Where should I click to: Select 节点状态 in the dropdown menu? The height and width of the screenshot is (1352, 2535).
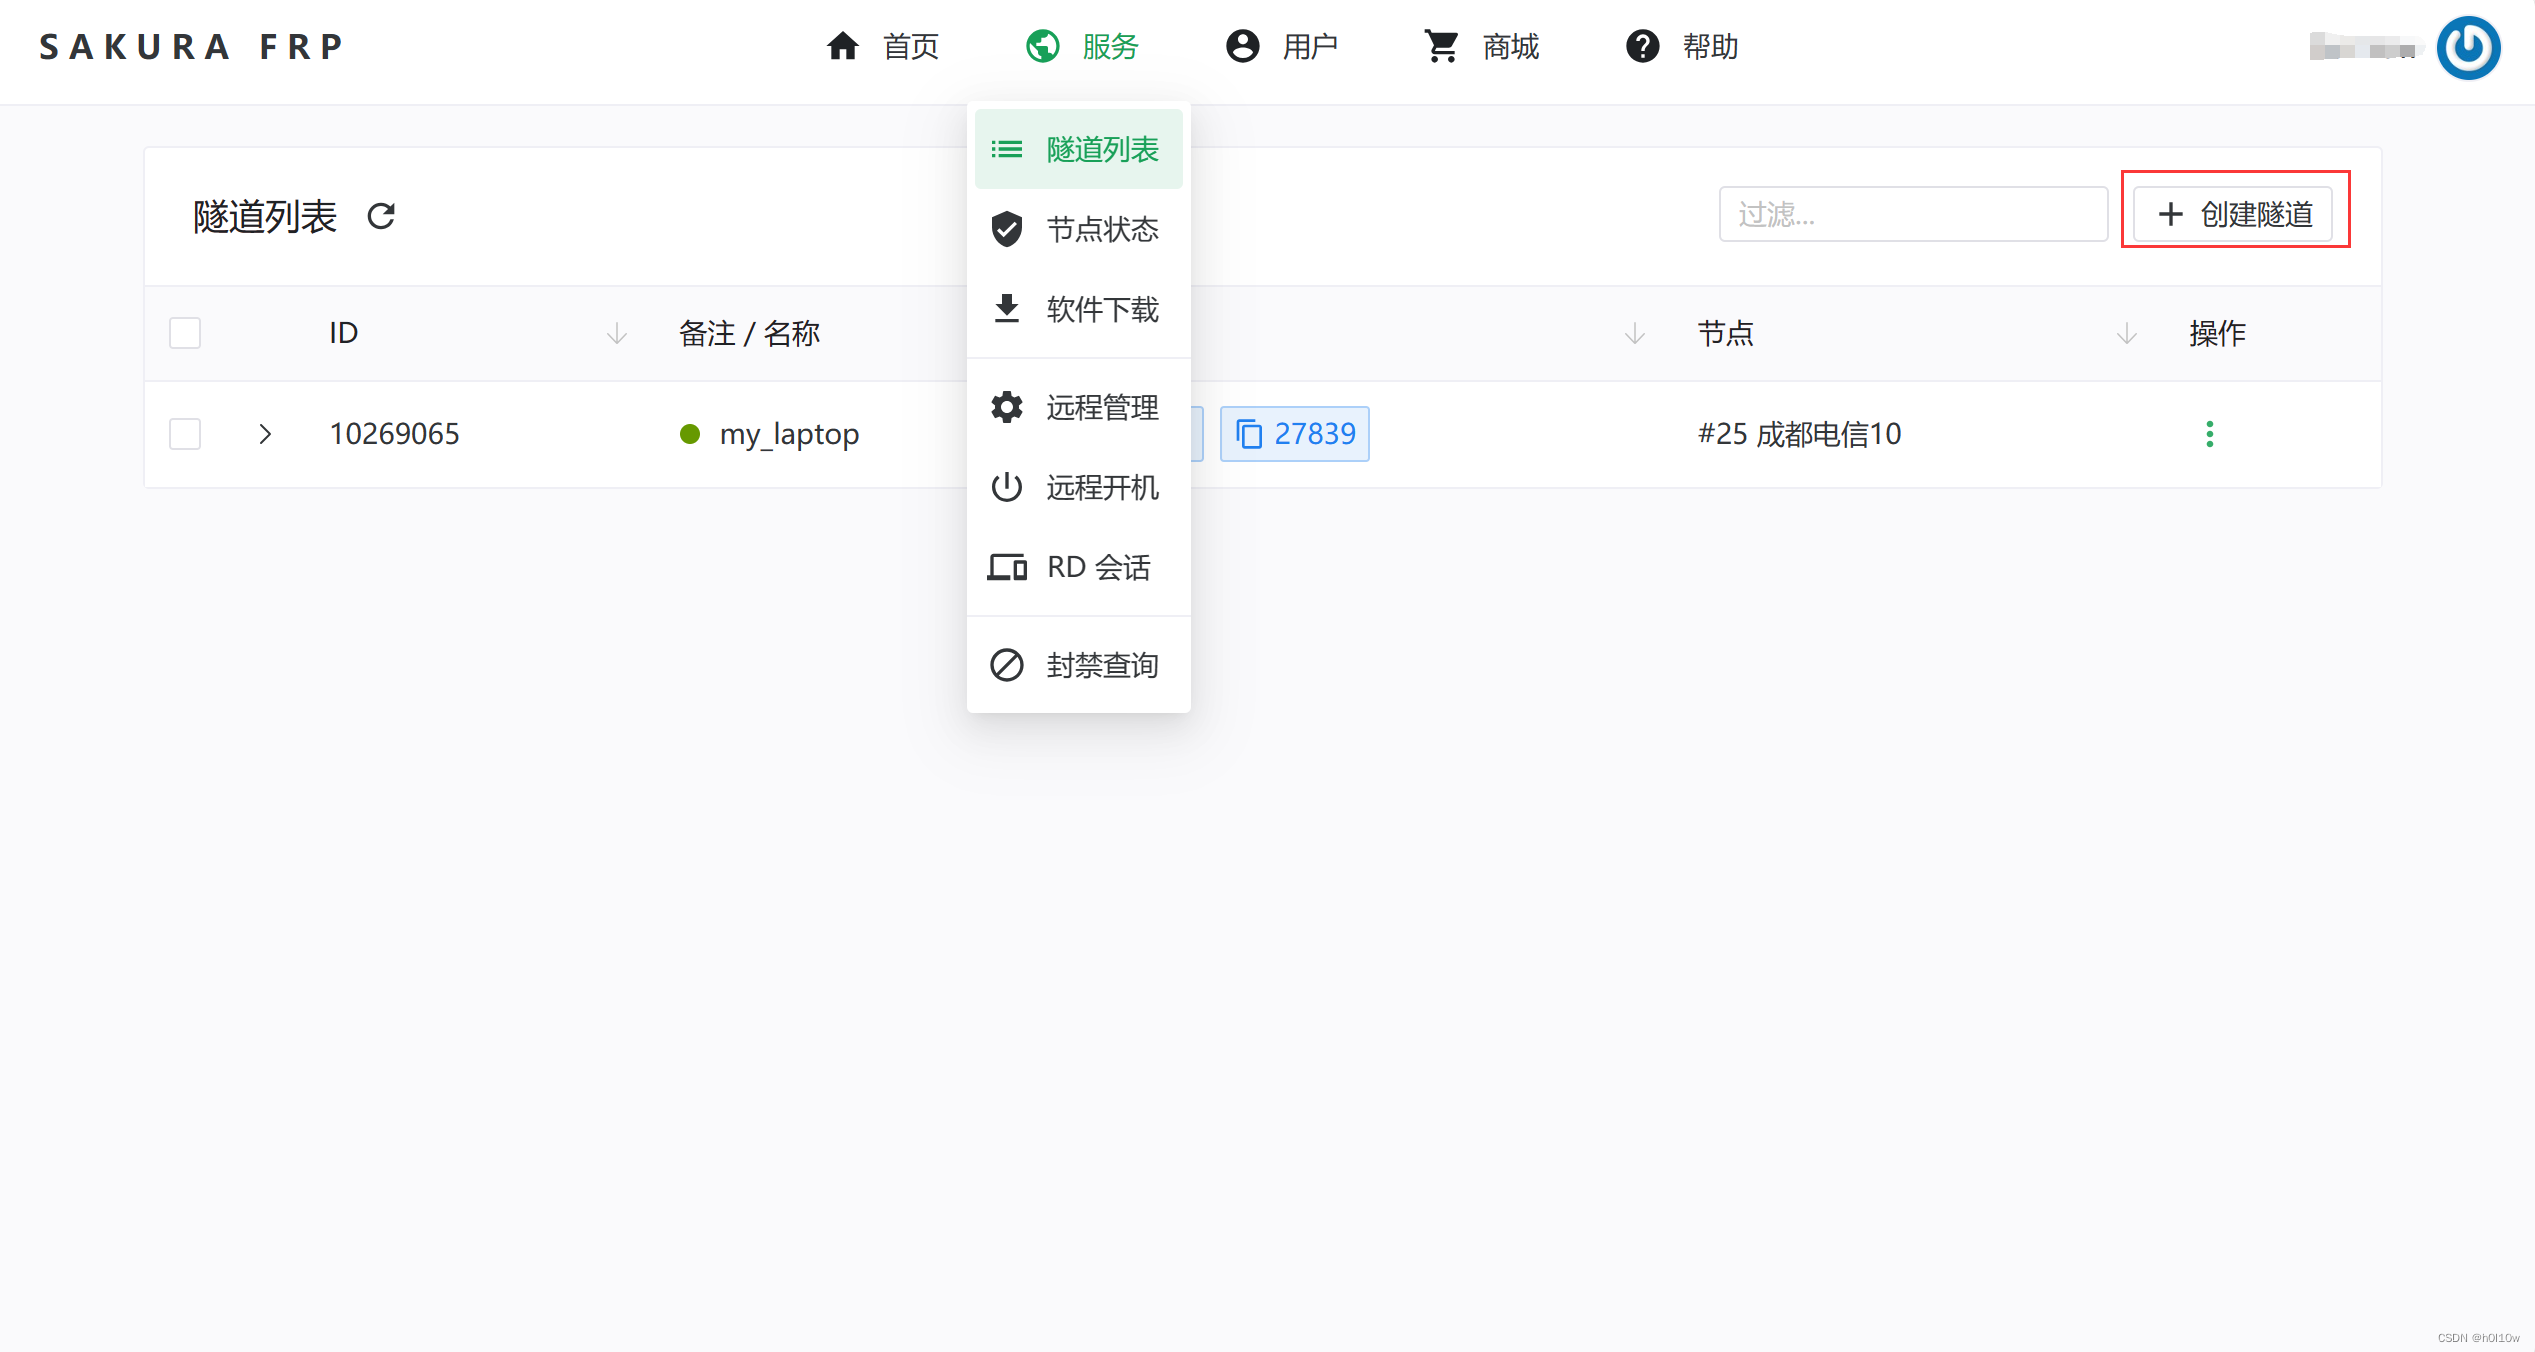coord(1079,229)
